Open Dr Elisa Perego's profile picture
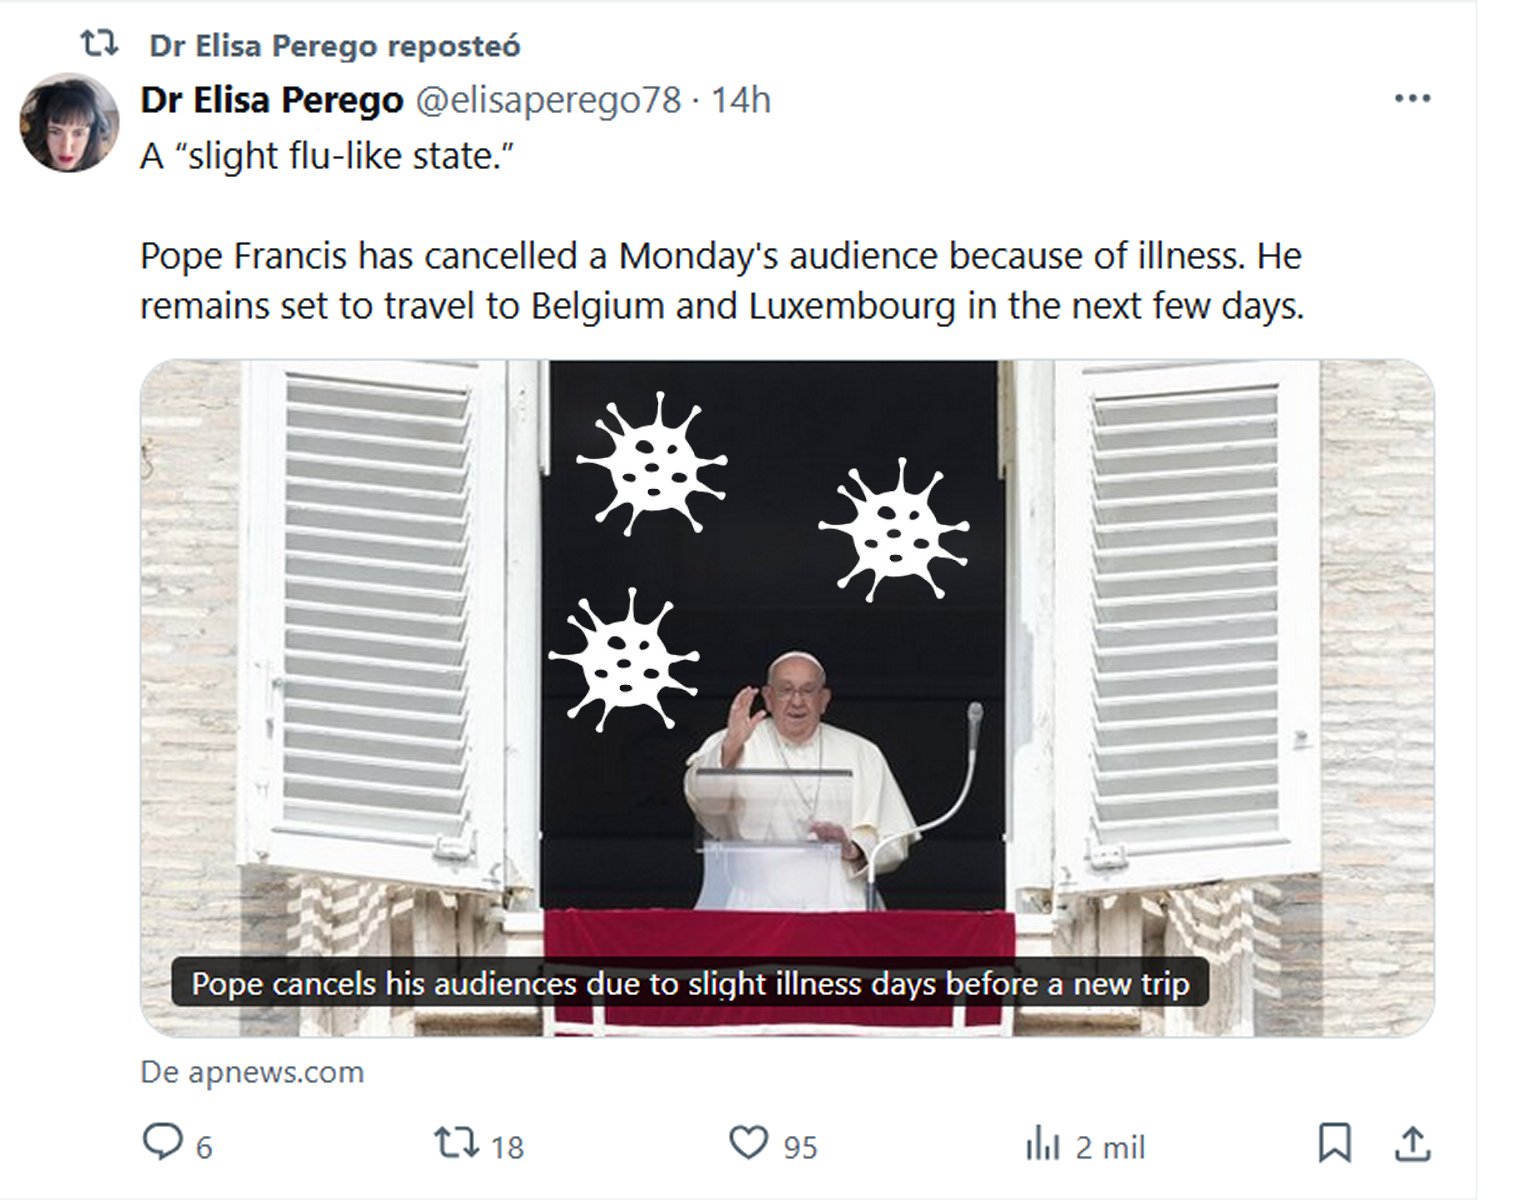 tap(69, 122)
